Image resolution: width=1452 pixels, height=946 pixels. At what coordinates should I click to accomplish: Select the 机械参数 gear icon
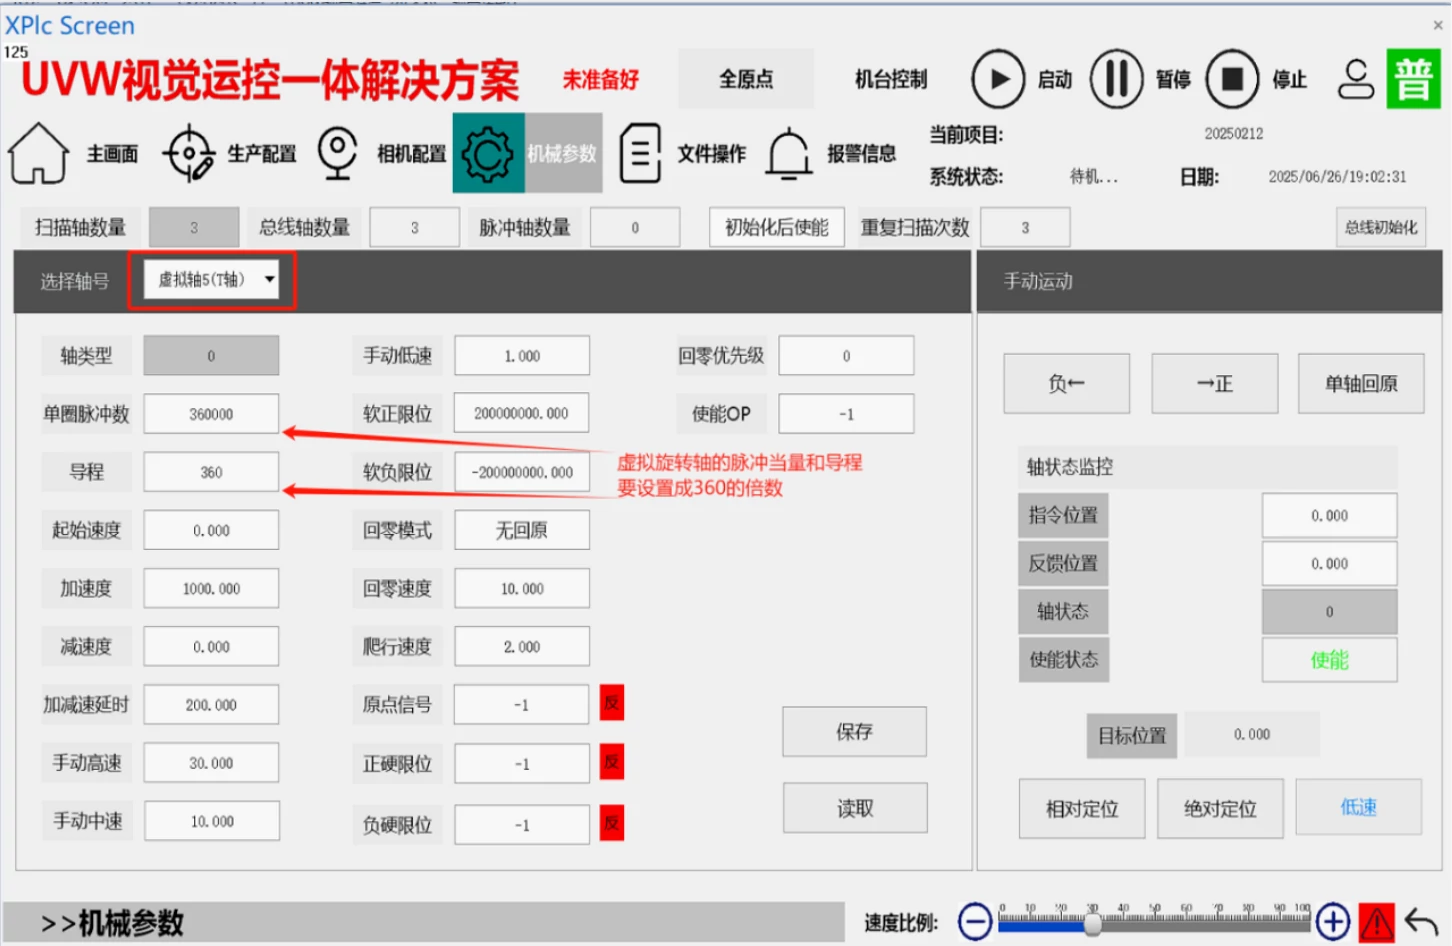[488, 153]
